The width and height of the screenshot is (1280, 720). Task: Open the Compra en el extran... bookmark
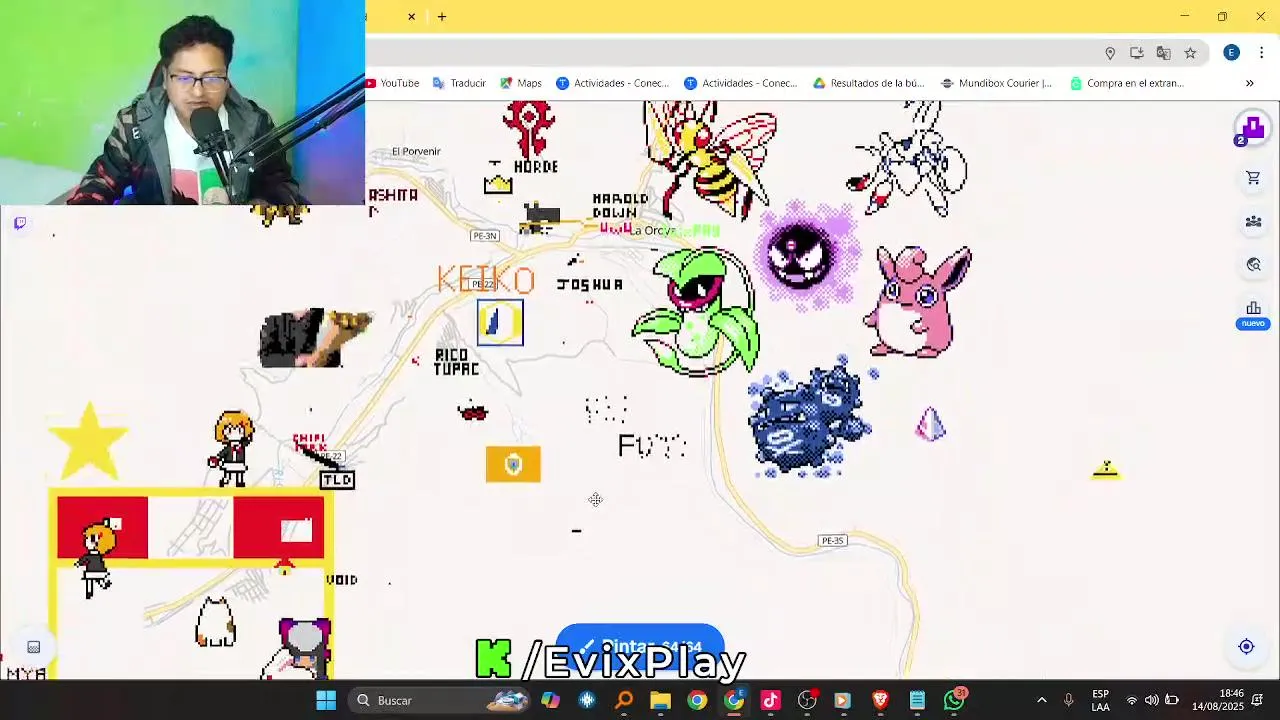(x=1126, y=83)
